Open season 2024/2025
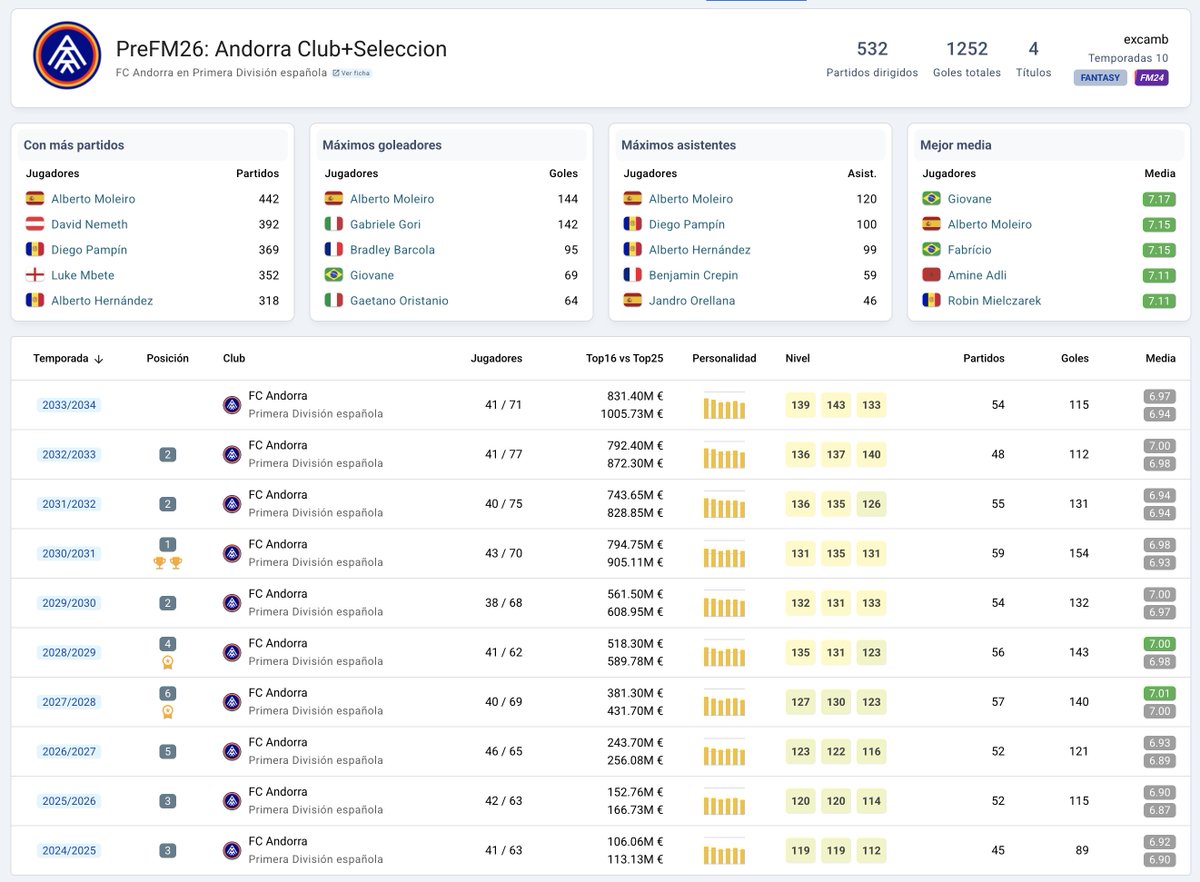 click(x=69, y=851)
